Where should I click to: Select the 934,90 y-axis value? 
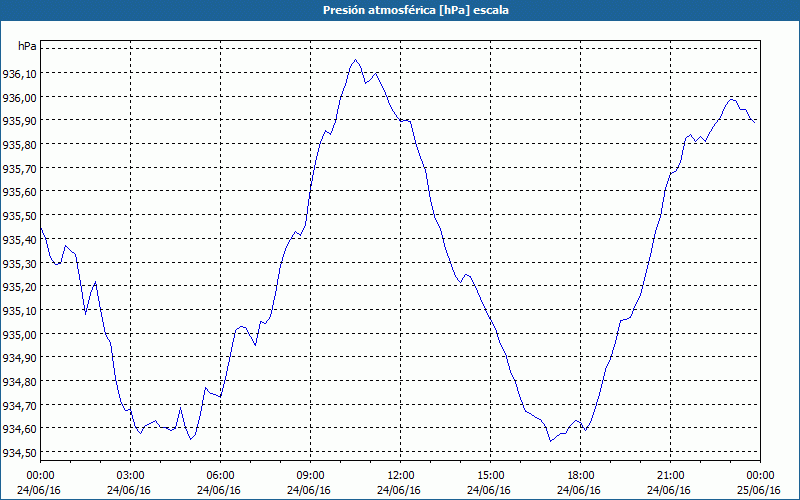pos(19,358)
